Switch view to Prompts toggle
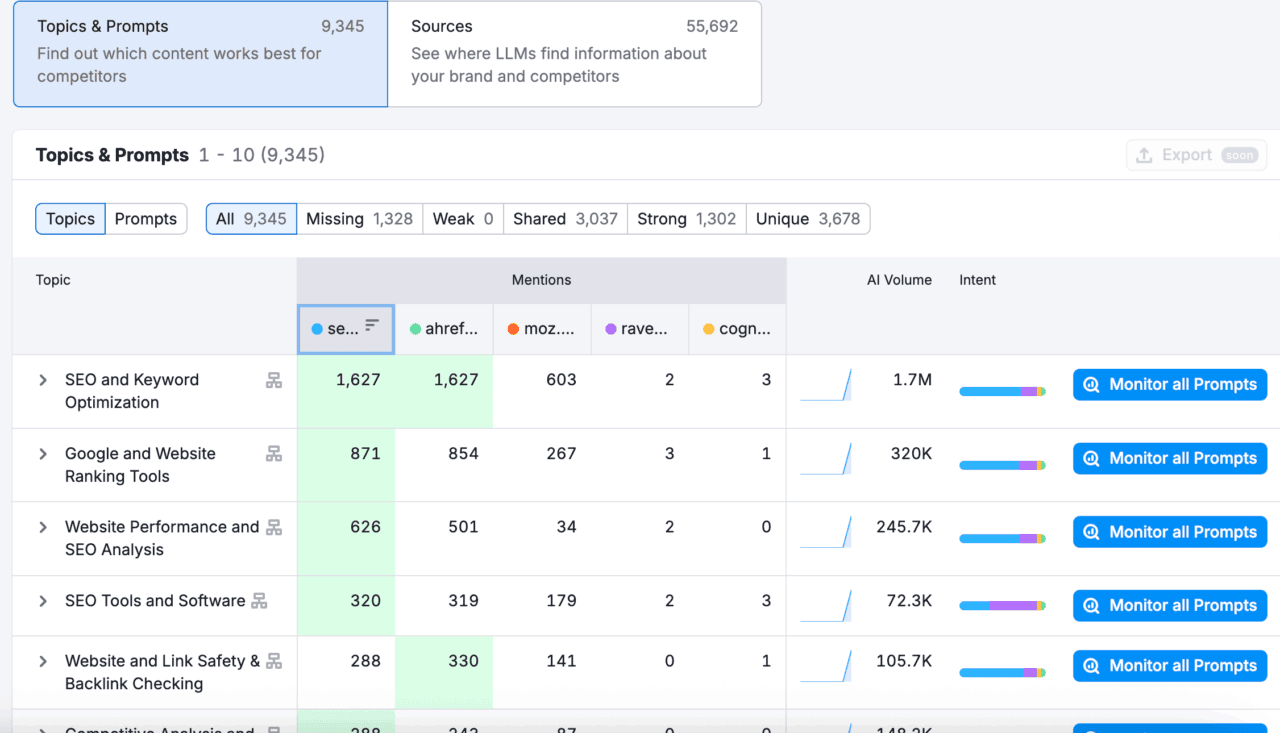The height and width of the screenshot is (733, 1280). pos(145,219)
